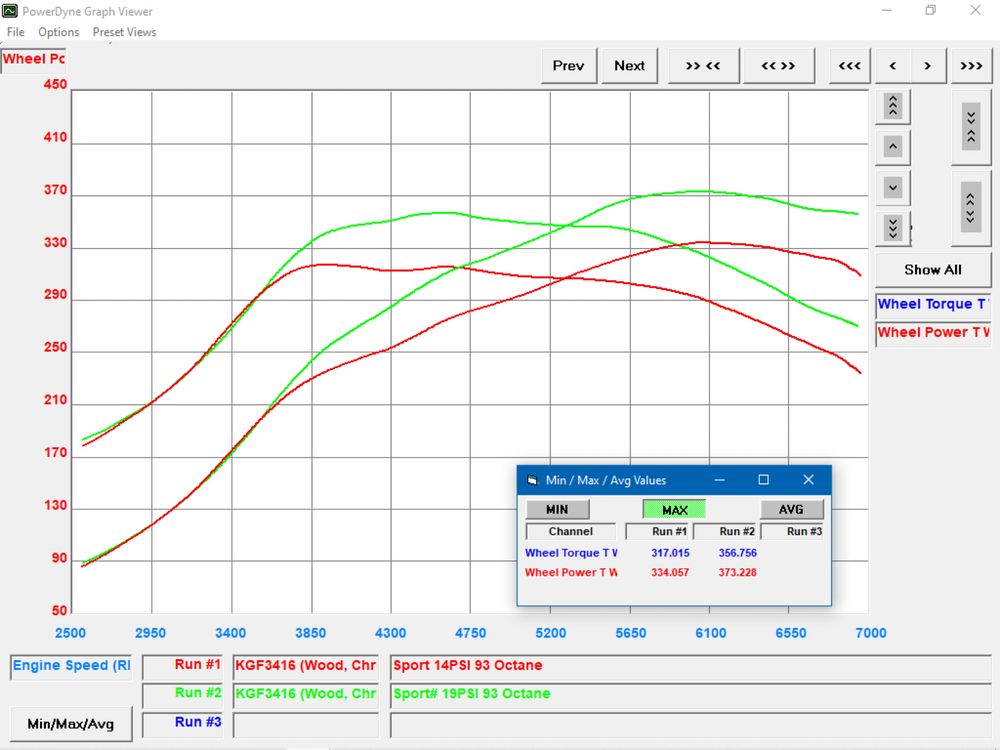Click the empty Run #3 description field
This screenshot has height=750, width=1000.
691,724
